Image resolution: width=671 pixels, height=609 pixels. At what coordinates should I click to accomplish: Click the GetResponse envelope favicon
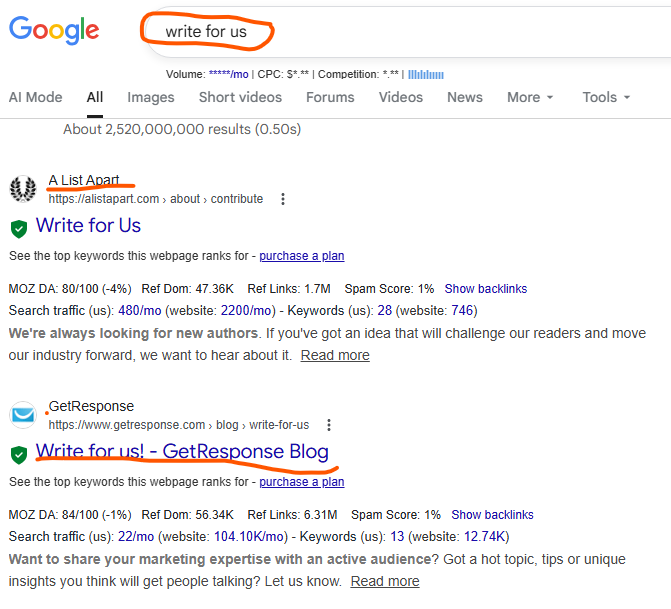23,415
